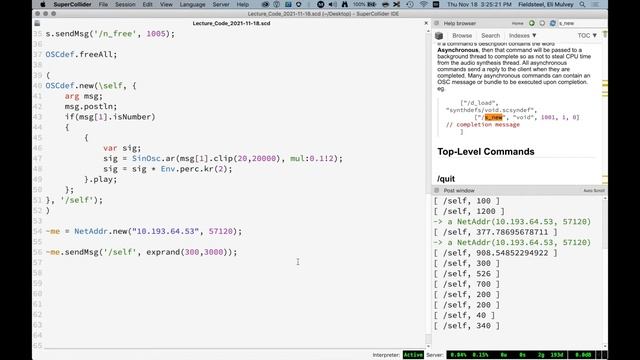Screen dimensions: 640x360
Task: Click forward navigation button in Help browser
Action: 542,23
